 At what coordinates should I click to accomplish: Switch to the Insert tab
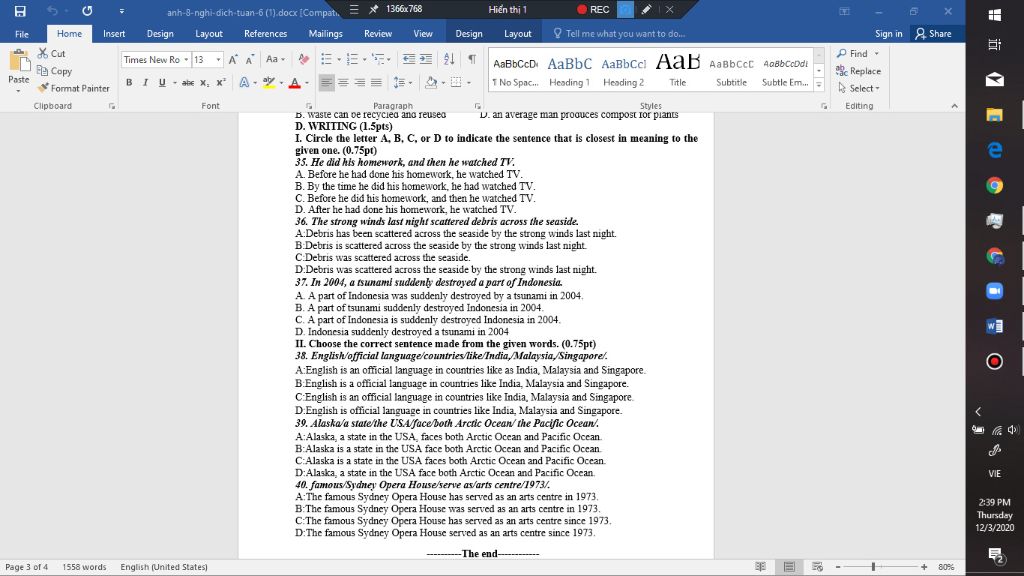click(x=114, y=33)
